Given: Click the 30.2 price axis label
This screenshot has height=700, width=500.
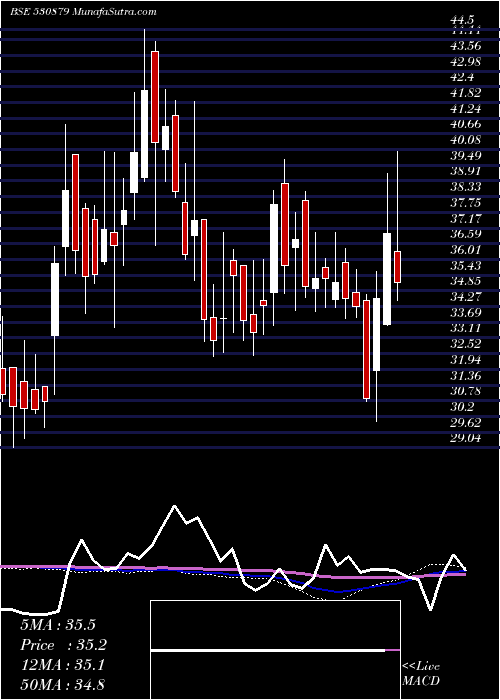Looking at the screenshot, I should click(461, 407).
